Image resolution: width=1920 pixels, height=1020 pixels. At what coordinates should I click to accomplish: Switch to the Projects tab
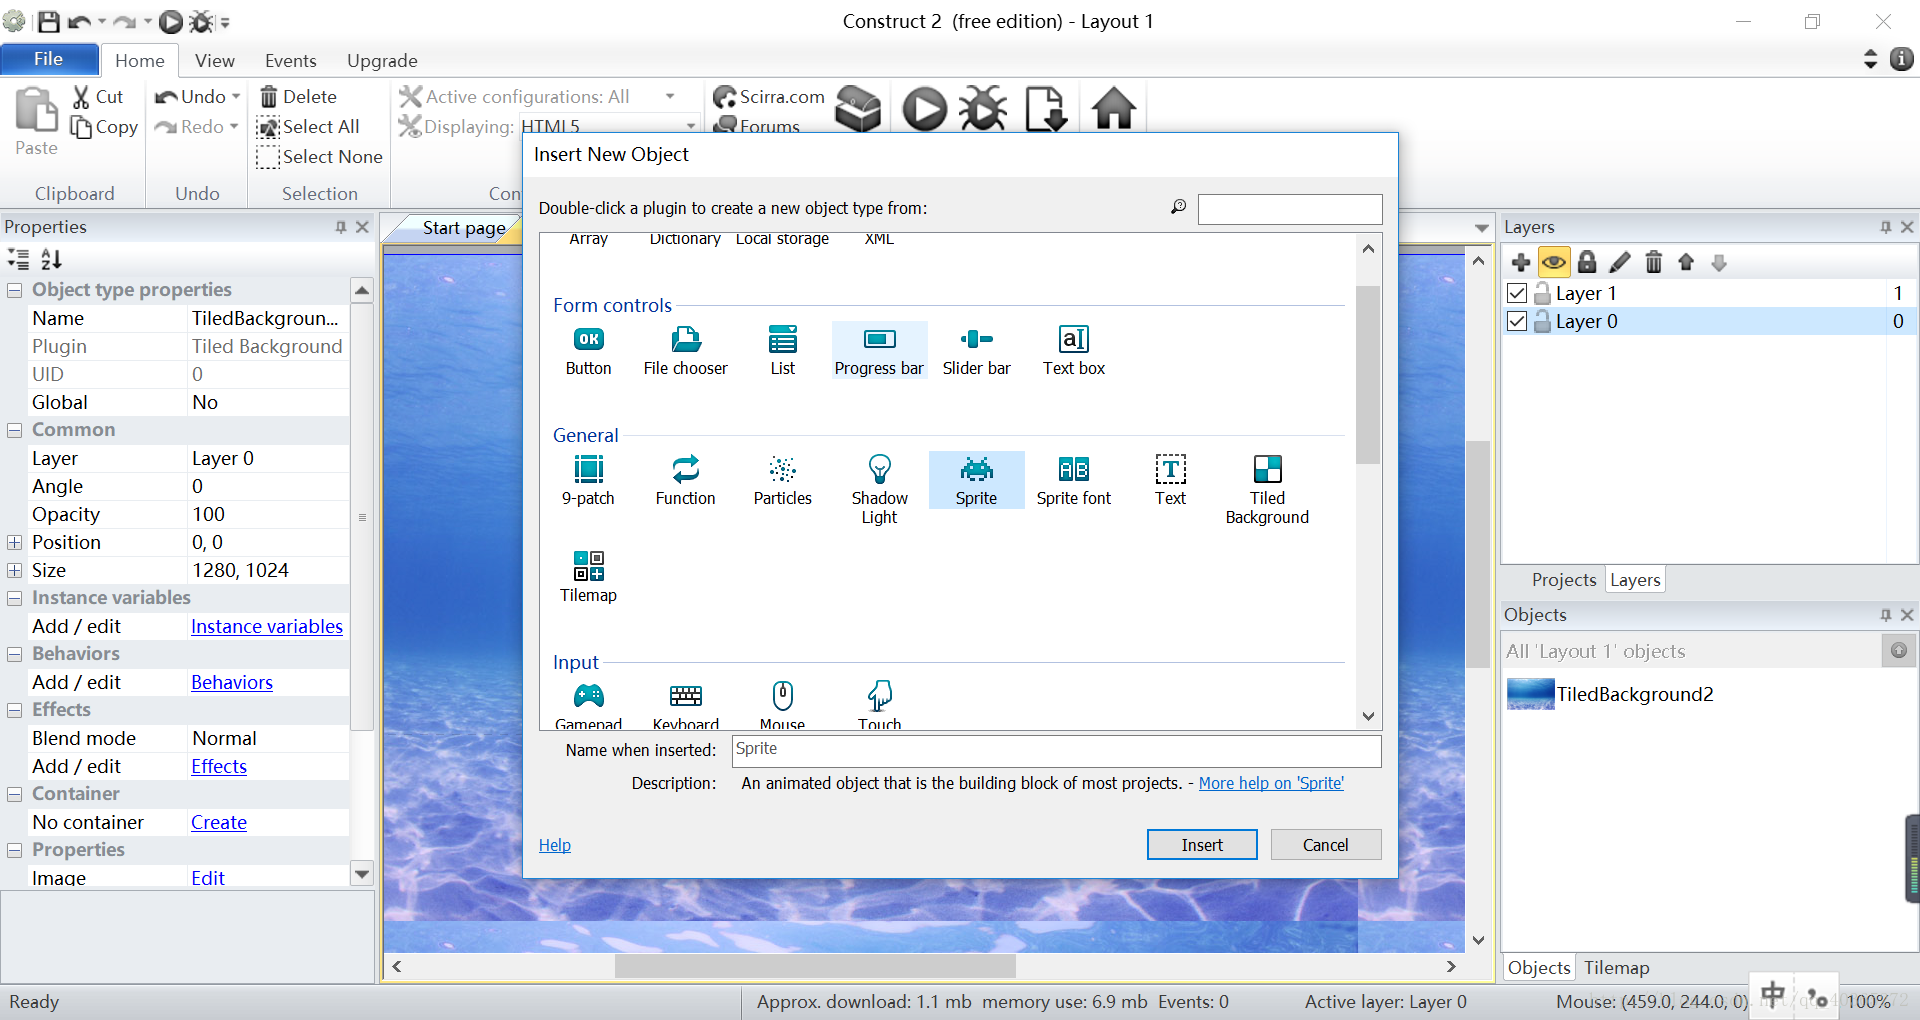[x=1564, y=580]
